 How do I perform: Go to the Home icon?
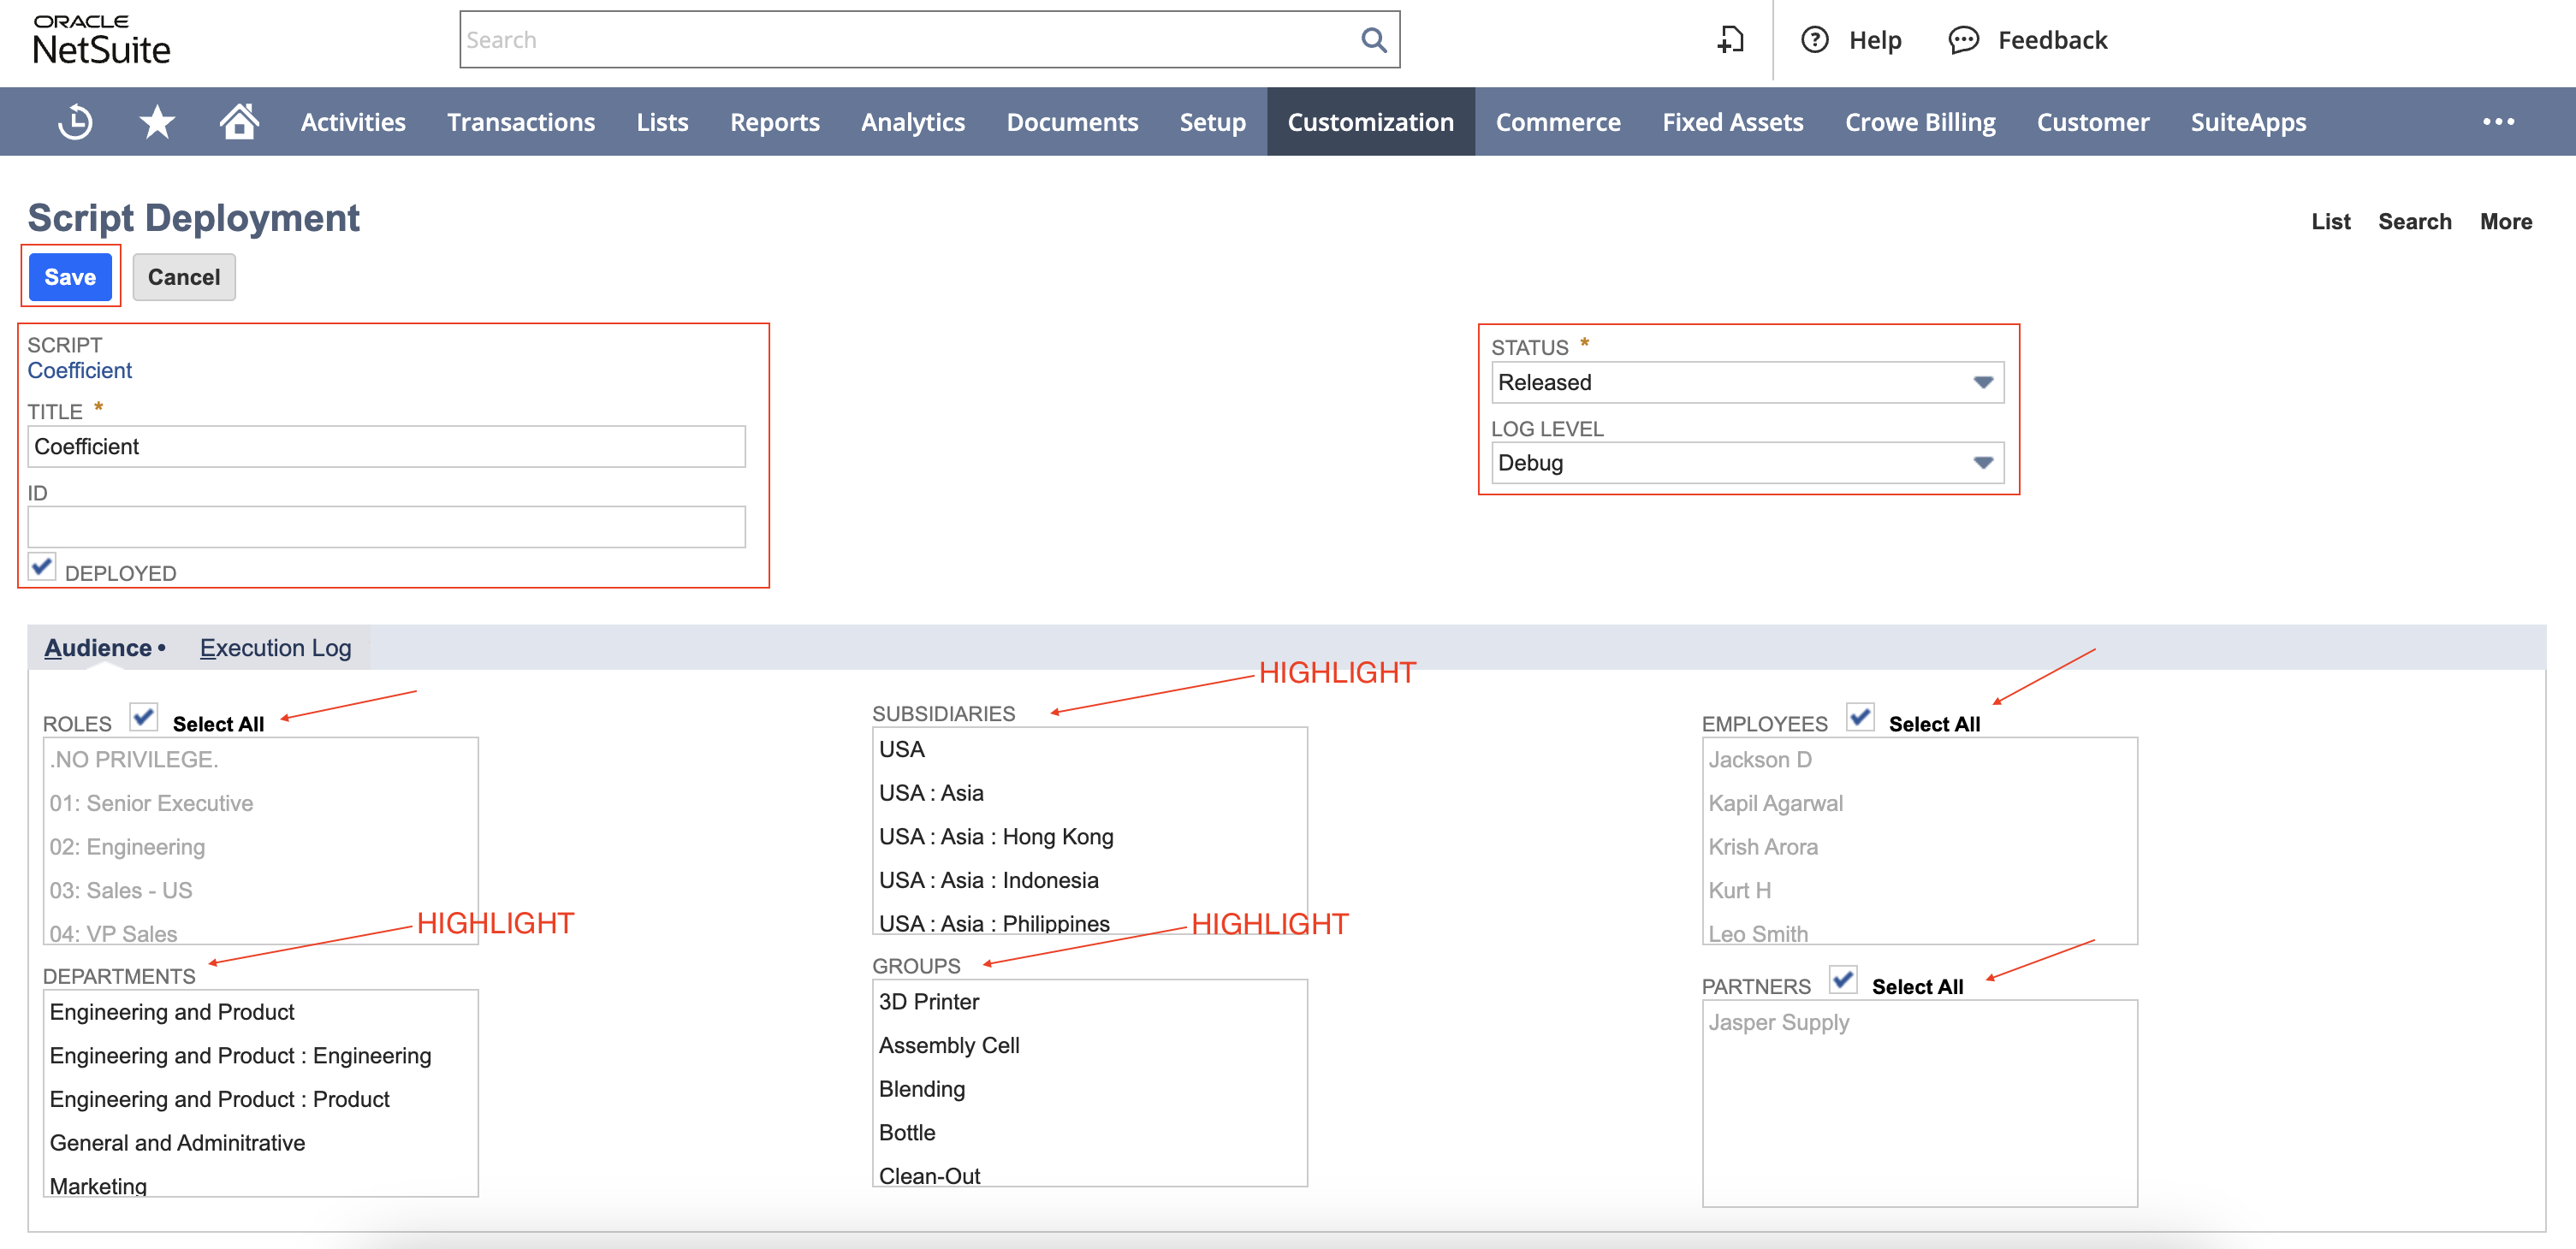click(x=239, y=122)
